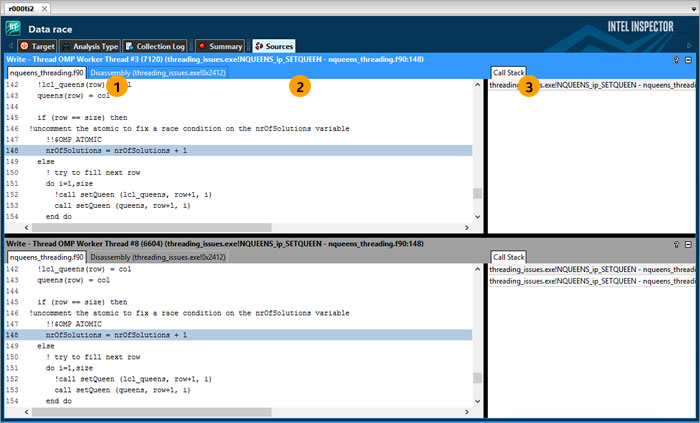Click line 149 'else' in Thread #8 view
The image size is (700, 423).
click(x=46, y=346)
